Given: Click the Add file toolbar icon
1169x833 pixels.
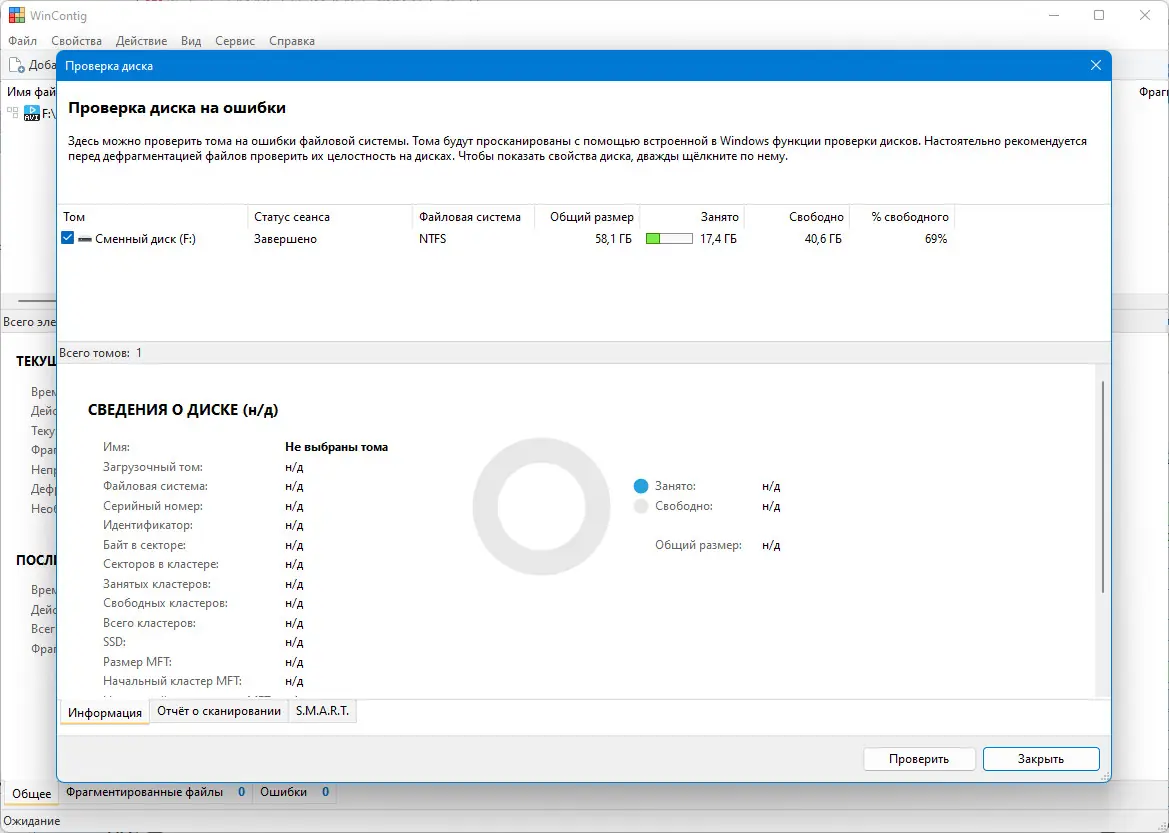Looking at the screenshot, I should [16, 65].
